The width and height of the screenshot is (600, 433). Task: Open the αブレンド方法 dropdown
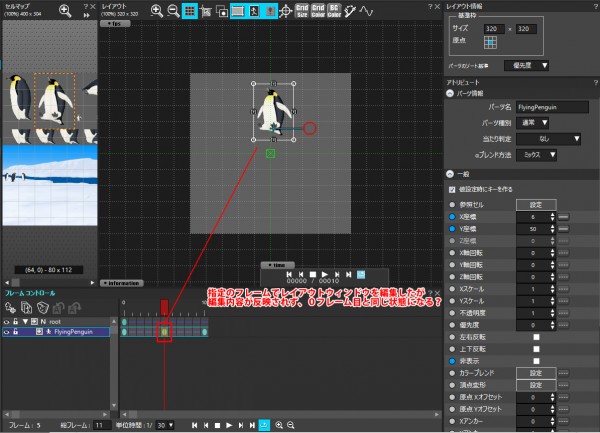536,155
